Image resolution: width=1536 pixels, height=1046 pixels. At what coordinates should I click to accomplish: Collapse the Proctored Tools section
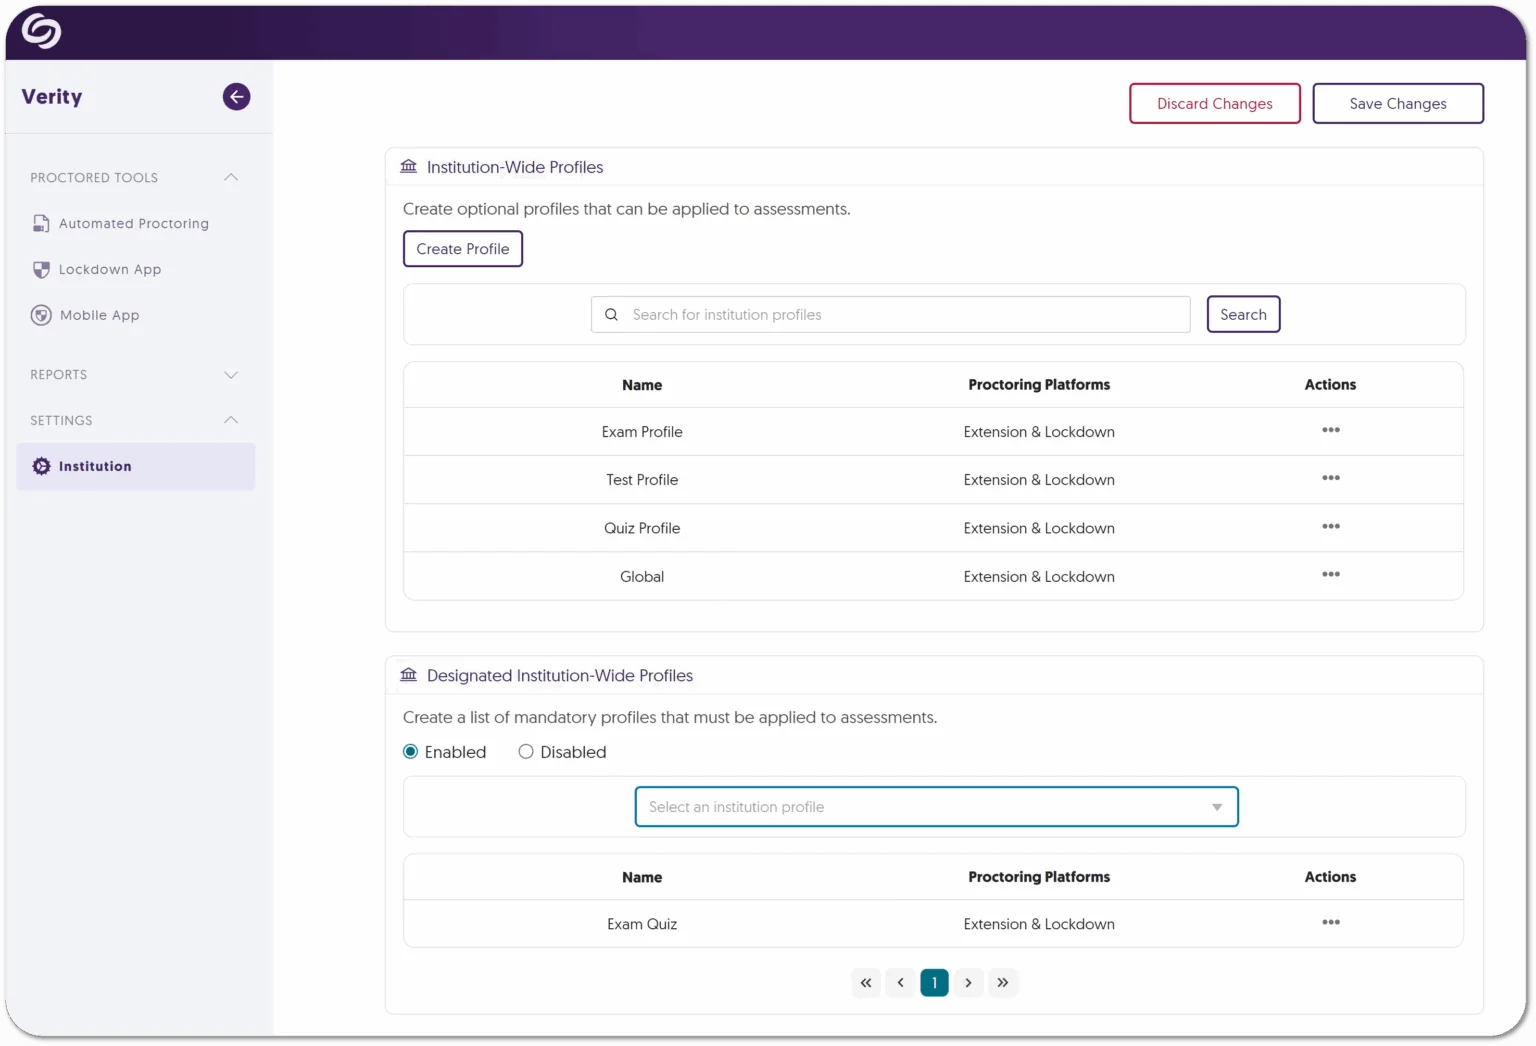(231, 177)
